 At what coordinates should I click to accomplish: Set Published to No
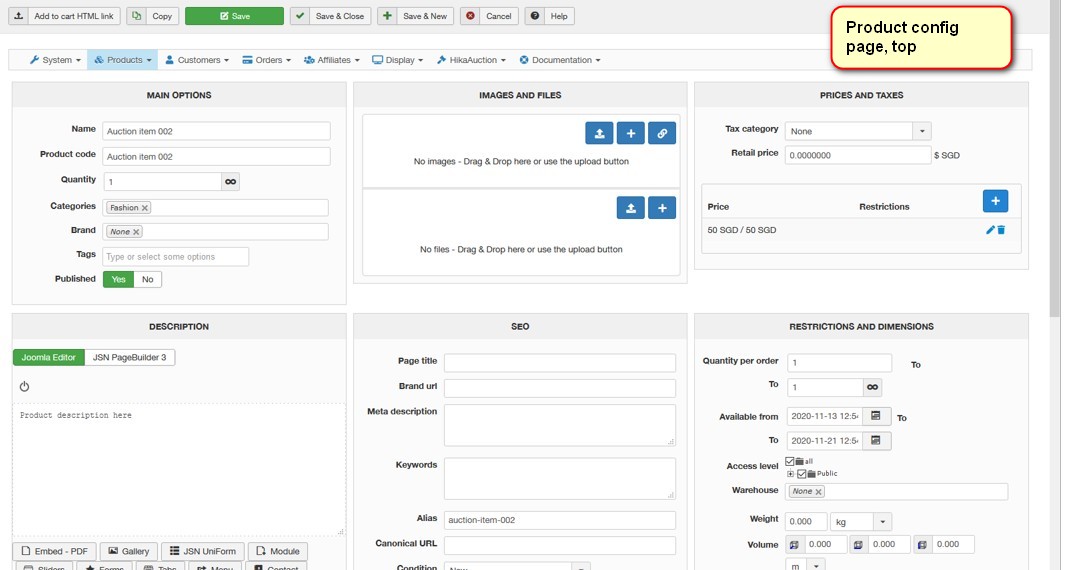pyautogui.click(x=147, y=280)
